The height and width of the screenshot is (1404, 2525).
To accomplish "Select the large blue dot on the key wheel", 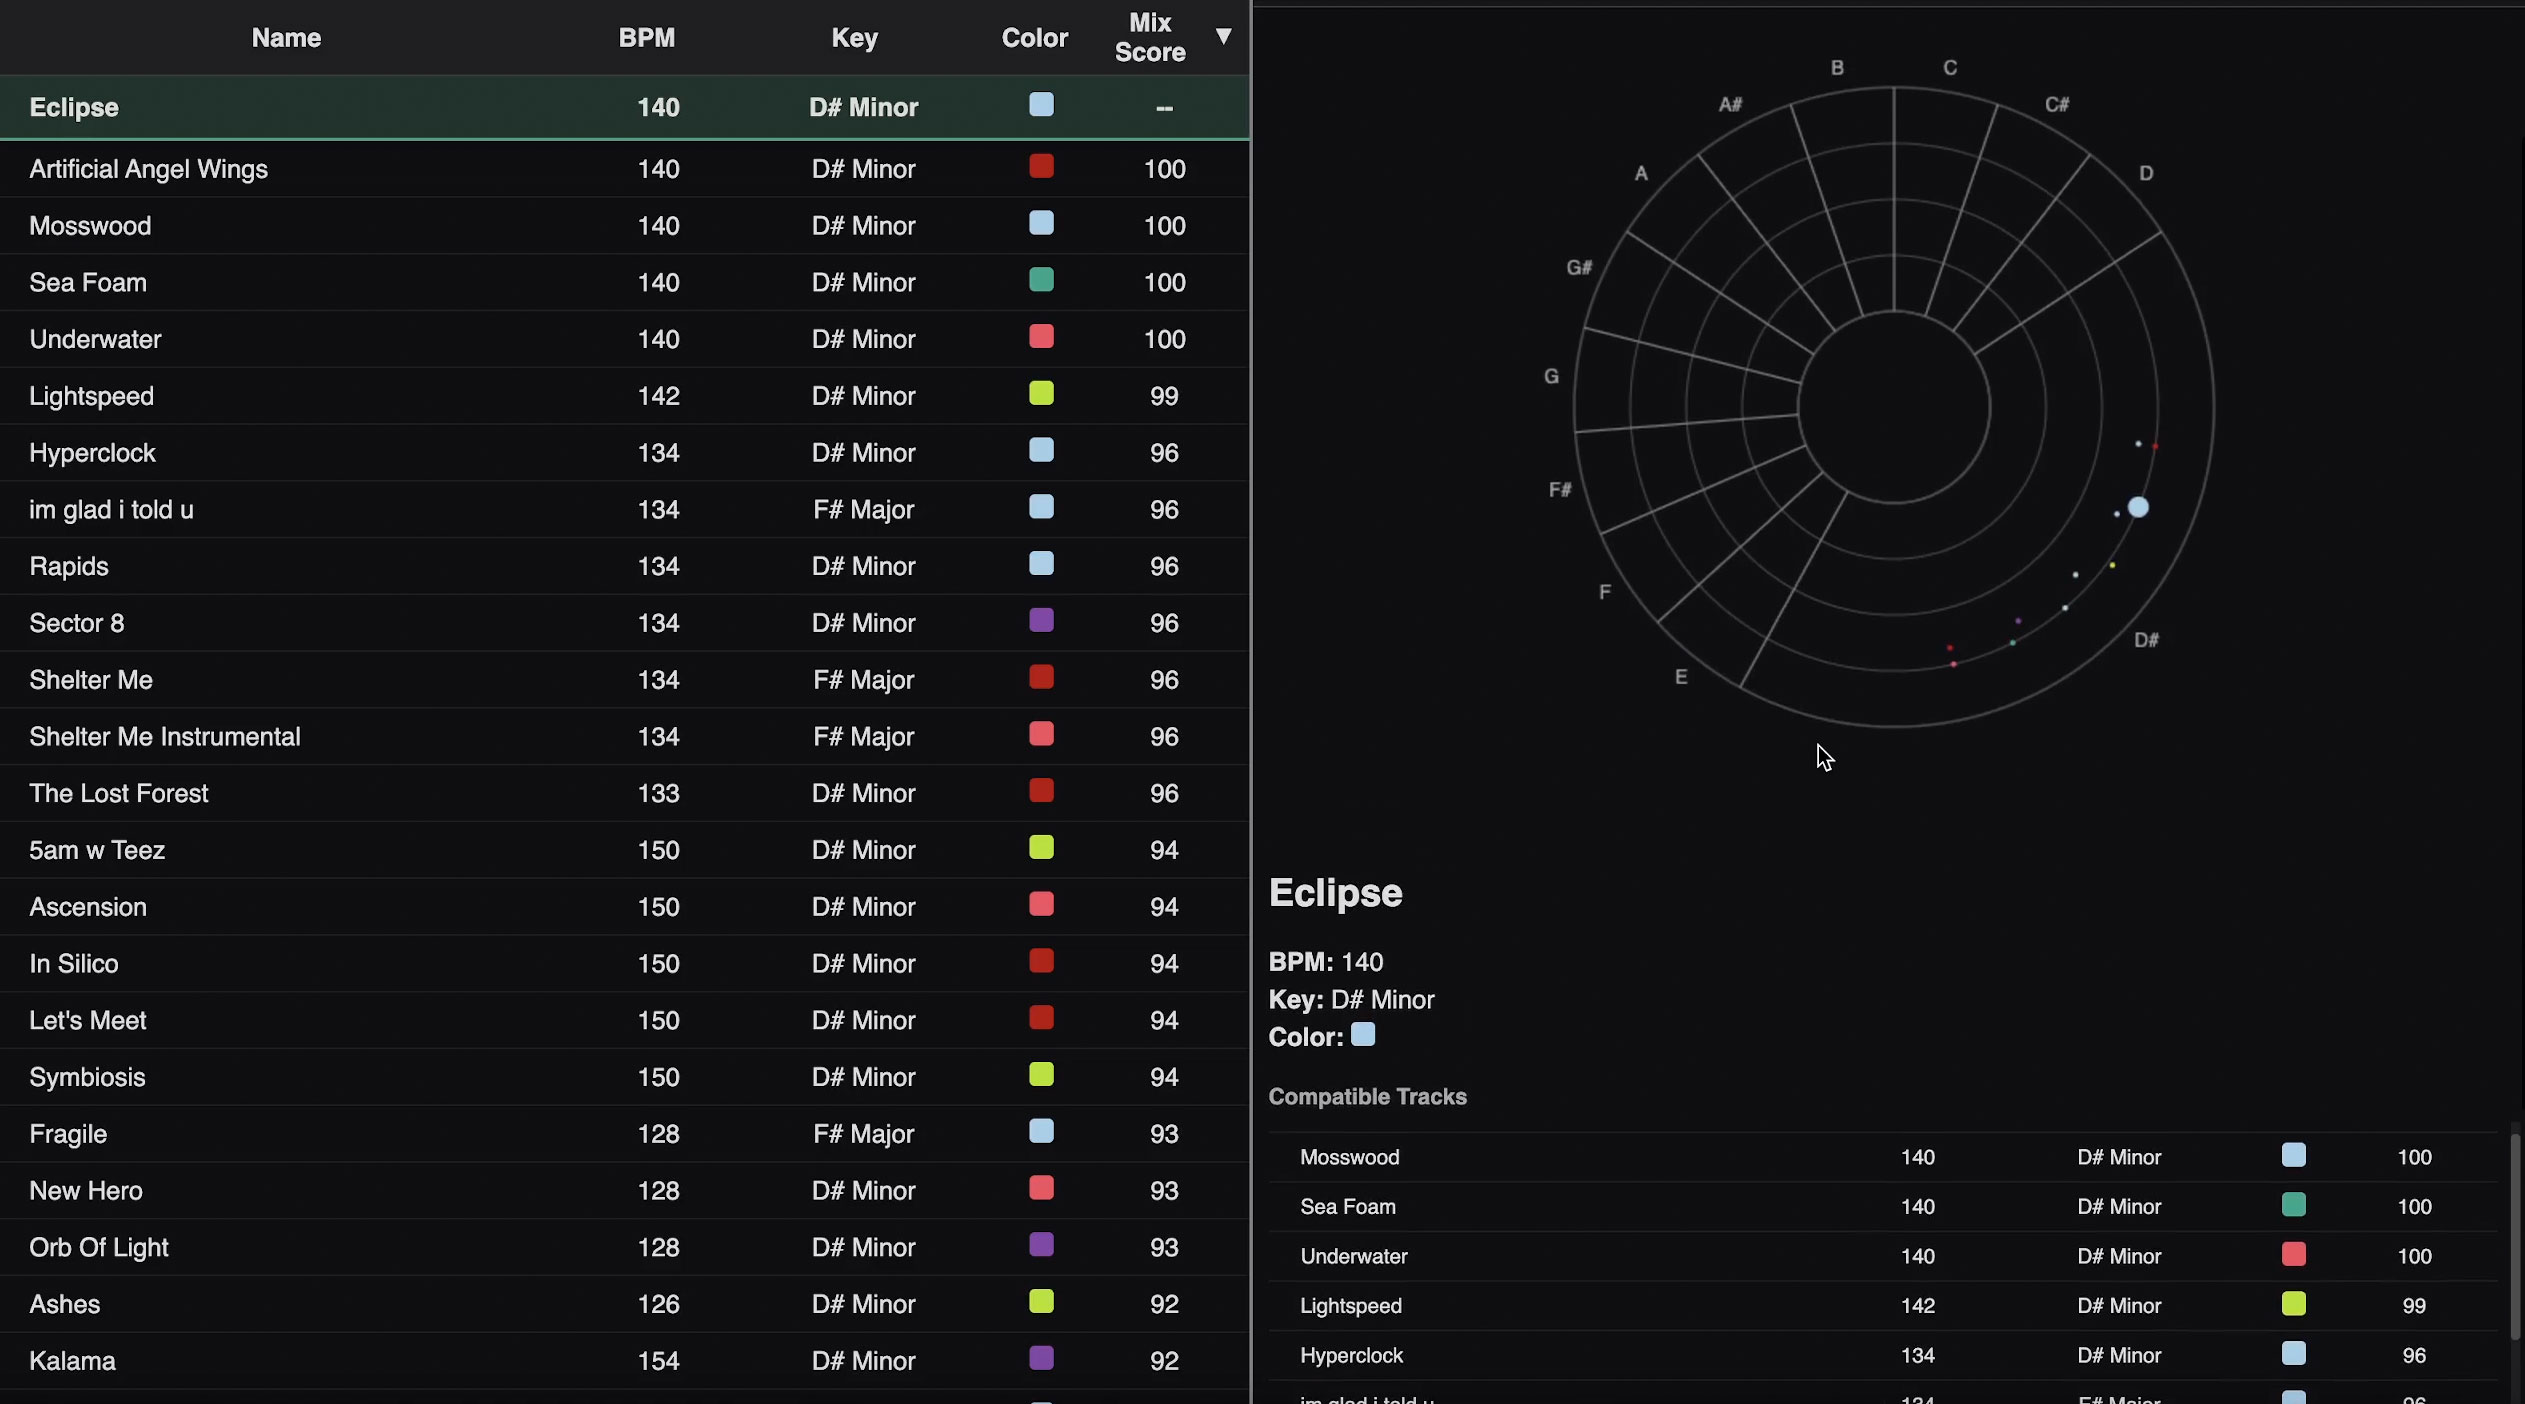I will pos(2137,507).
